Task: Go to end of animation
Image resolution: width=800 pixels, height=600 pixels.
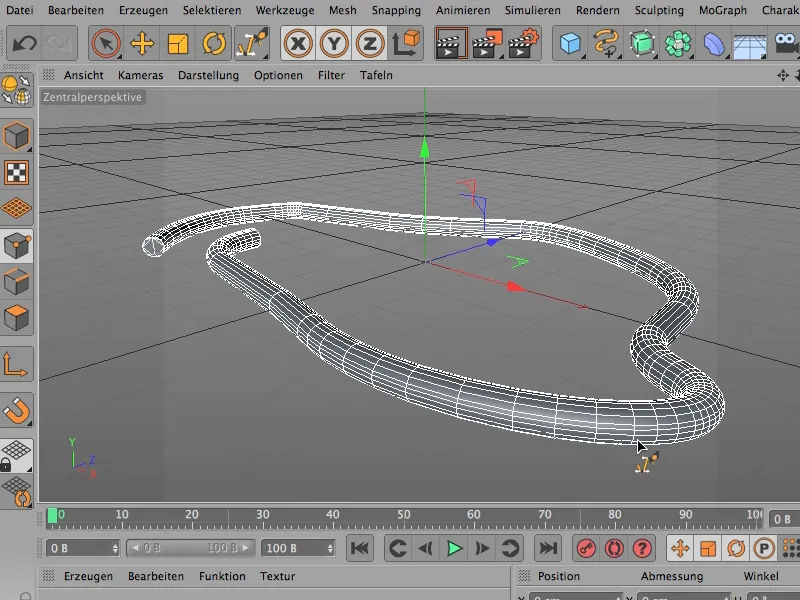Action: 548,548
